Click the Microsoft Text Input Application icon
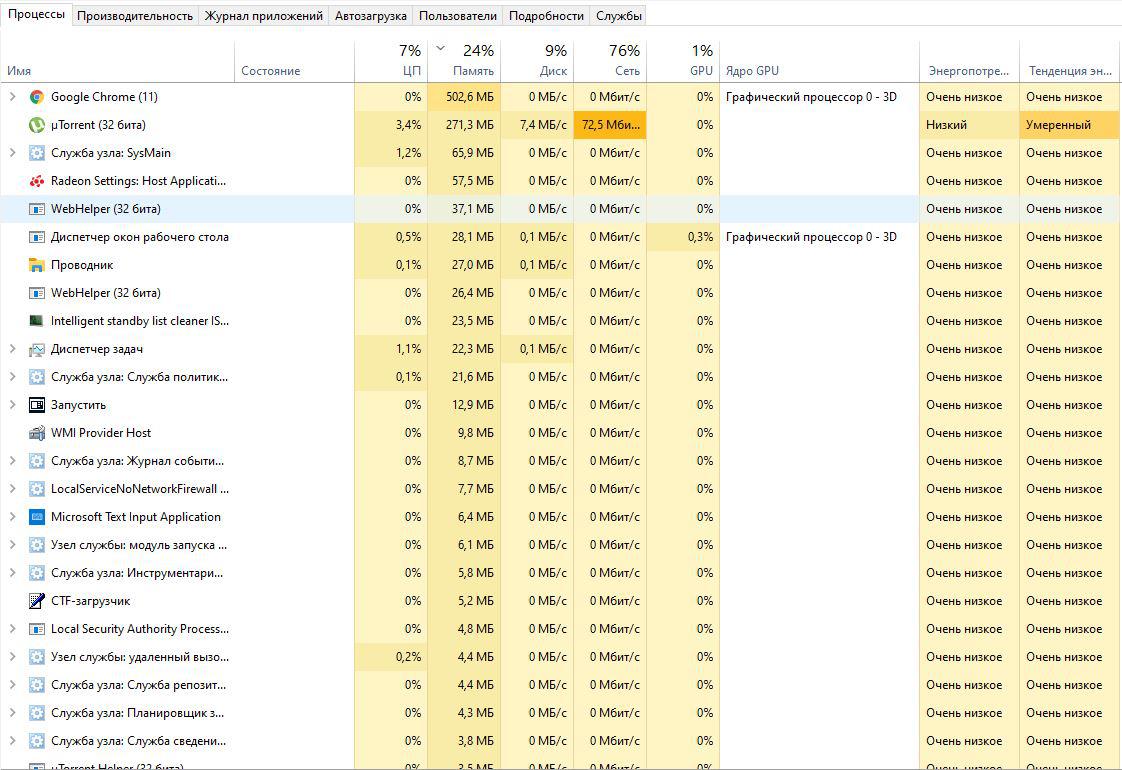The width and height of the screenshot is (1122, 770). [x=37, y=517]
